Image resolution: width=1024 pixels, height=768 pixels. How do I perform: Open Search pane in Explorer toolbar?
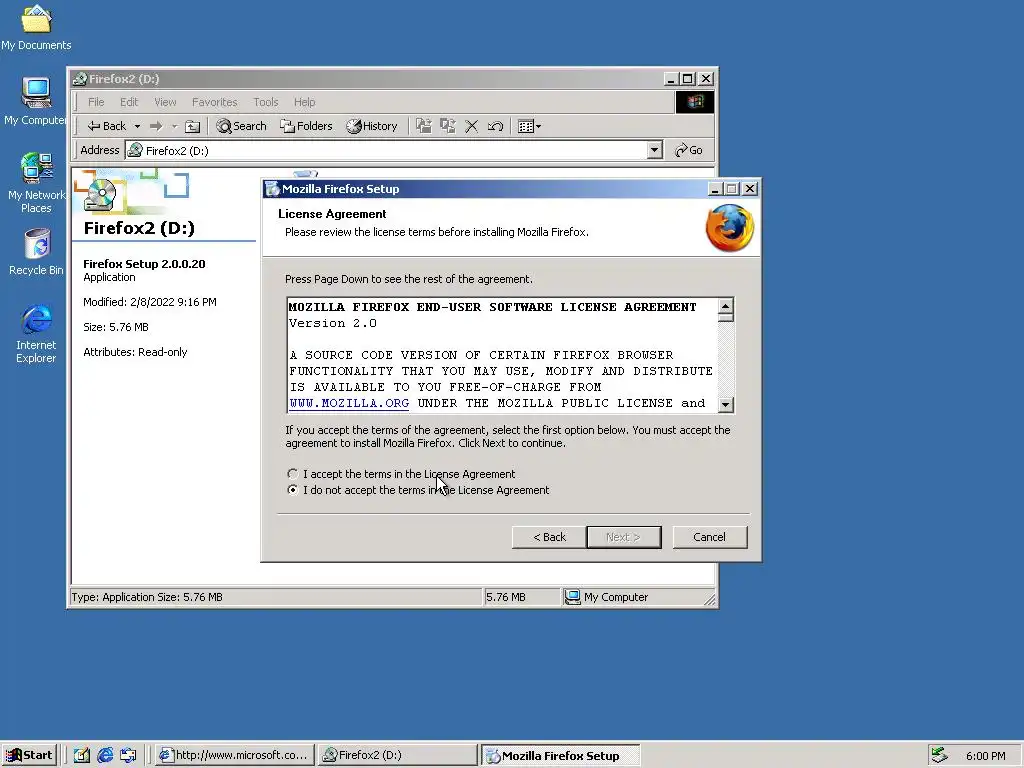[242, 126]
